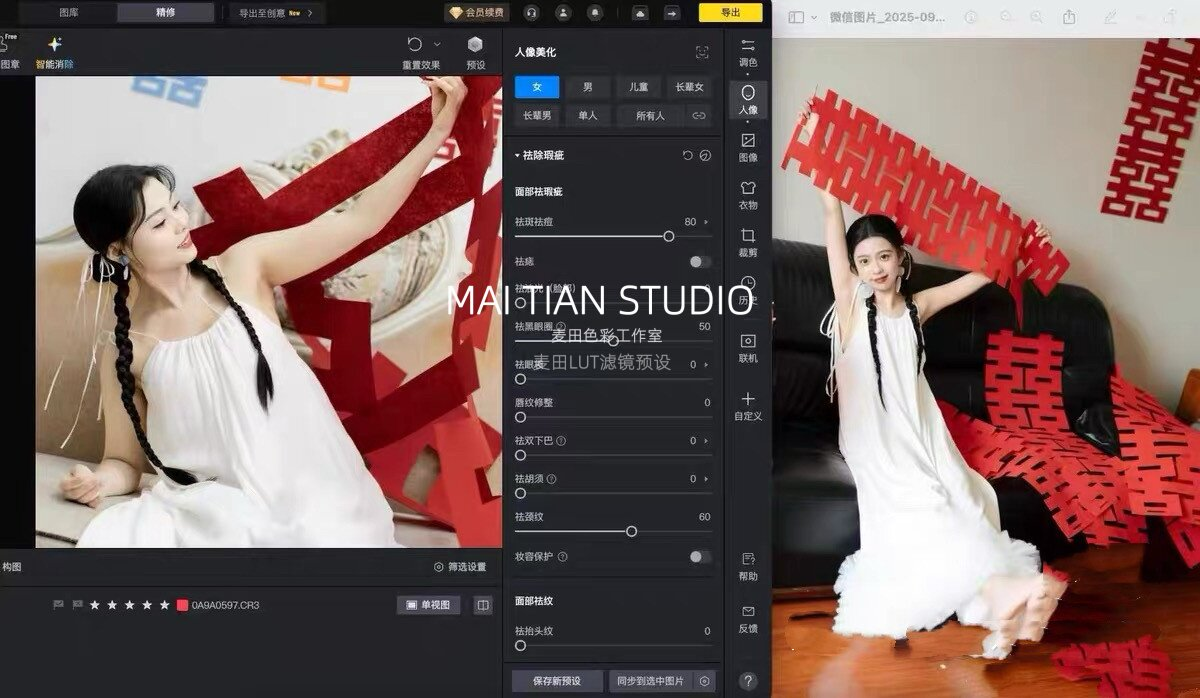Select the 女 female portrait category

pyautogui.click(x=537, y=87)
